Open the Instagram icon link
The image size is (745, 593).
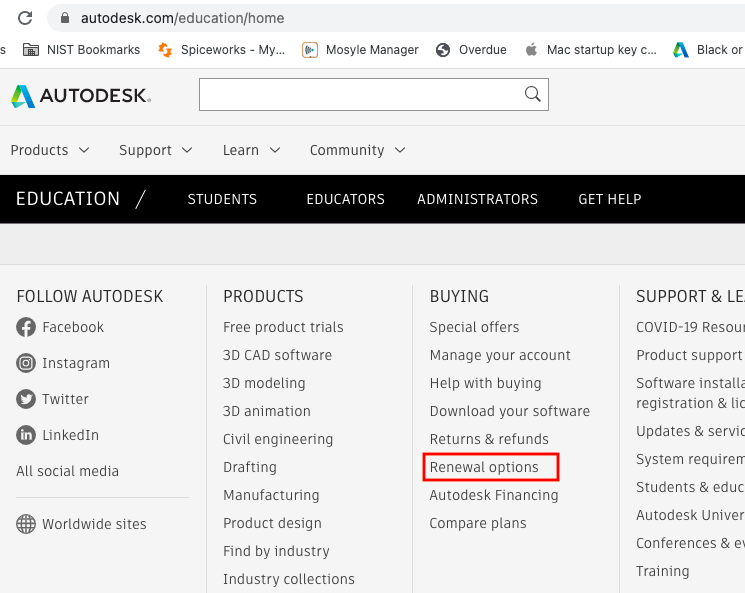pyautogui.click(x=26, y=363)
